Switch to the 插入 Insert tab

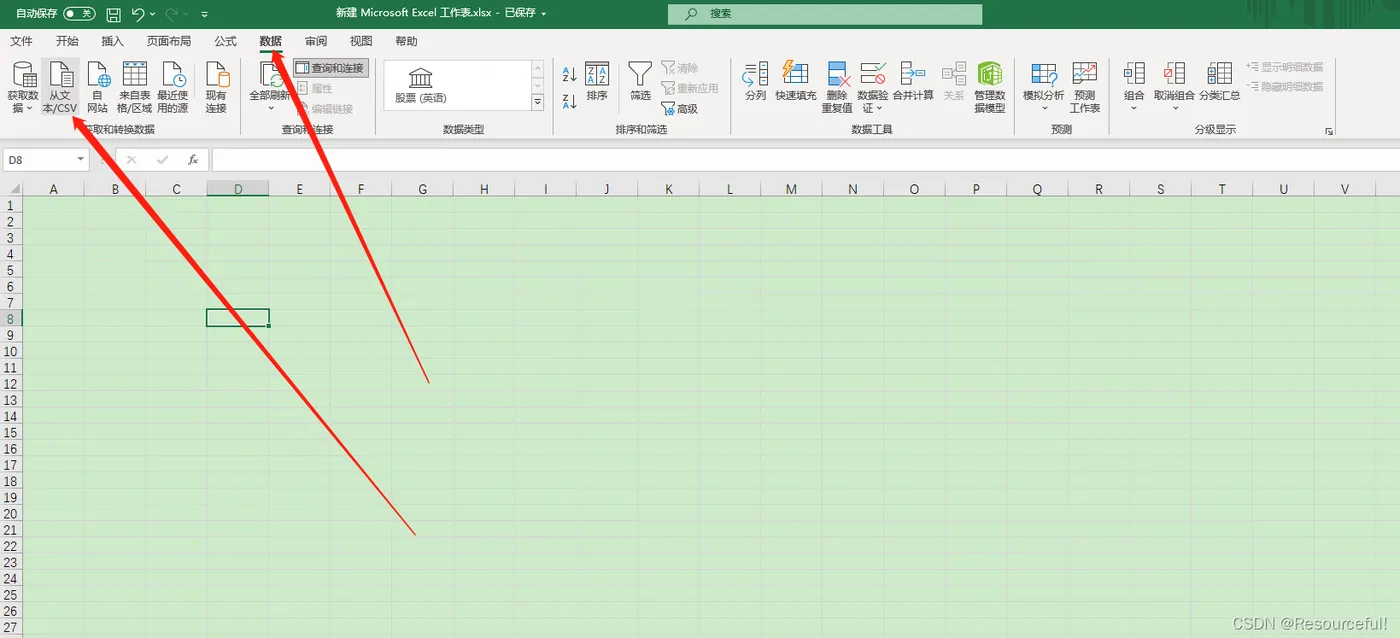click(x=113, y=41)
